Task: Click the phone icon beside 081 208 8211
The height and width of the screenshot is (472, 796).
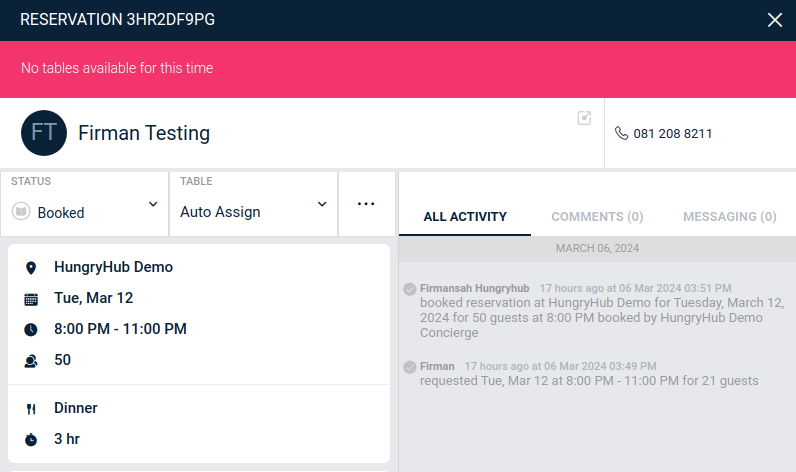Action: 621,133
